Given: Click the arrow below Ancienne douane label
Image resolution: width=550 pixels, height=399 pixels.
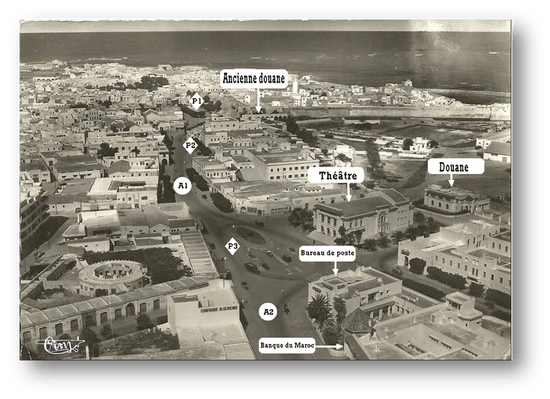Looking at the screenshot, I should pos(258,100).
